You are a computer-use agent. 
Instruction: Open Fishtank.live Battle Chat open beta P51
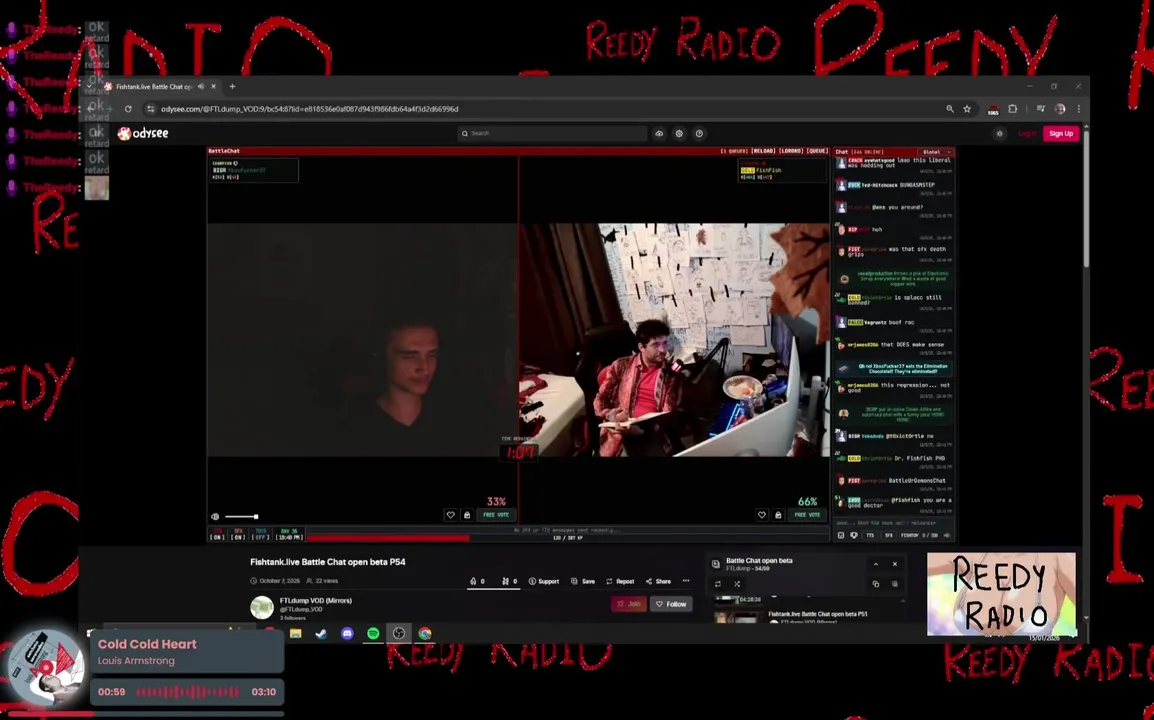(818, 614)
